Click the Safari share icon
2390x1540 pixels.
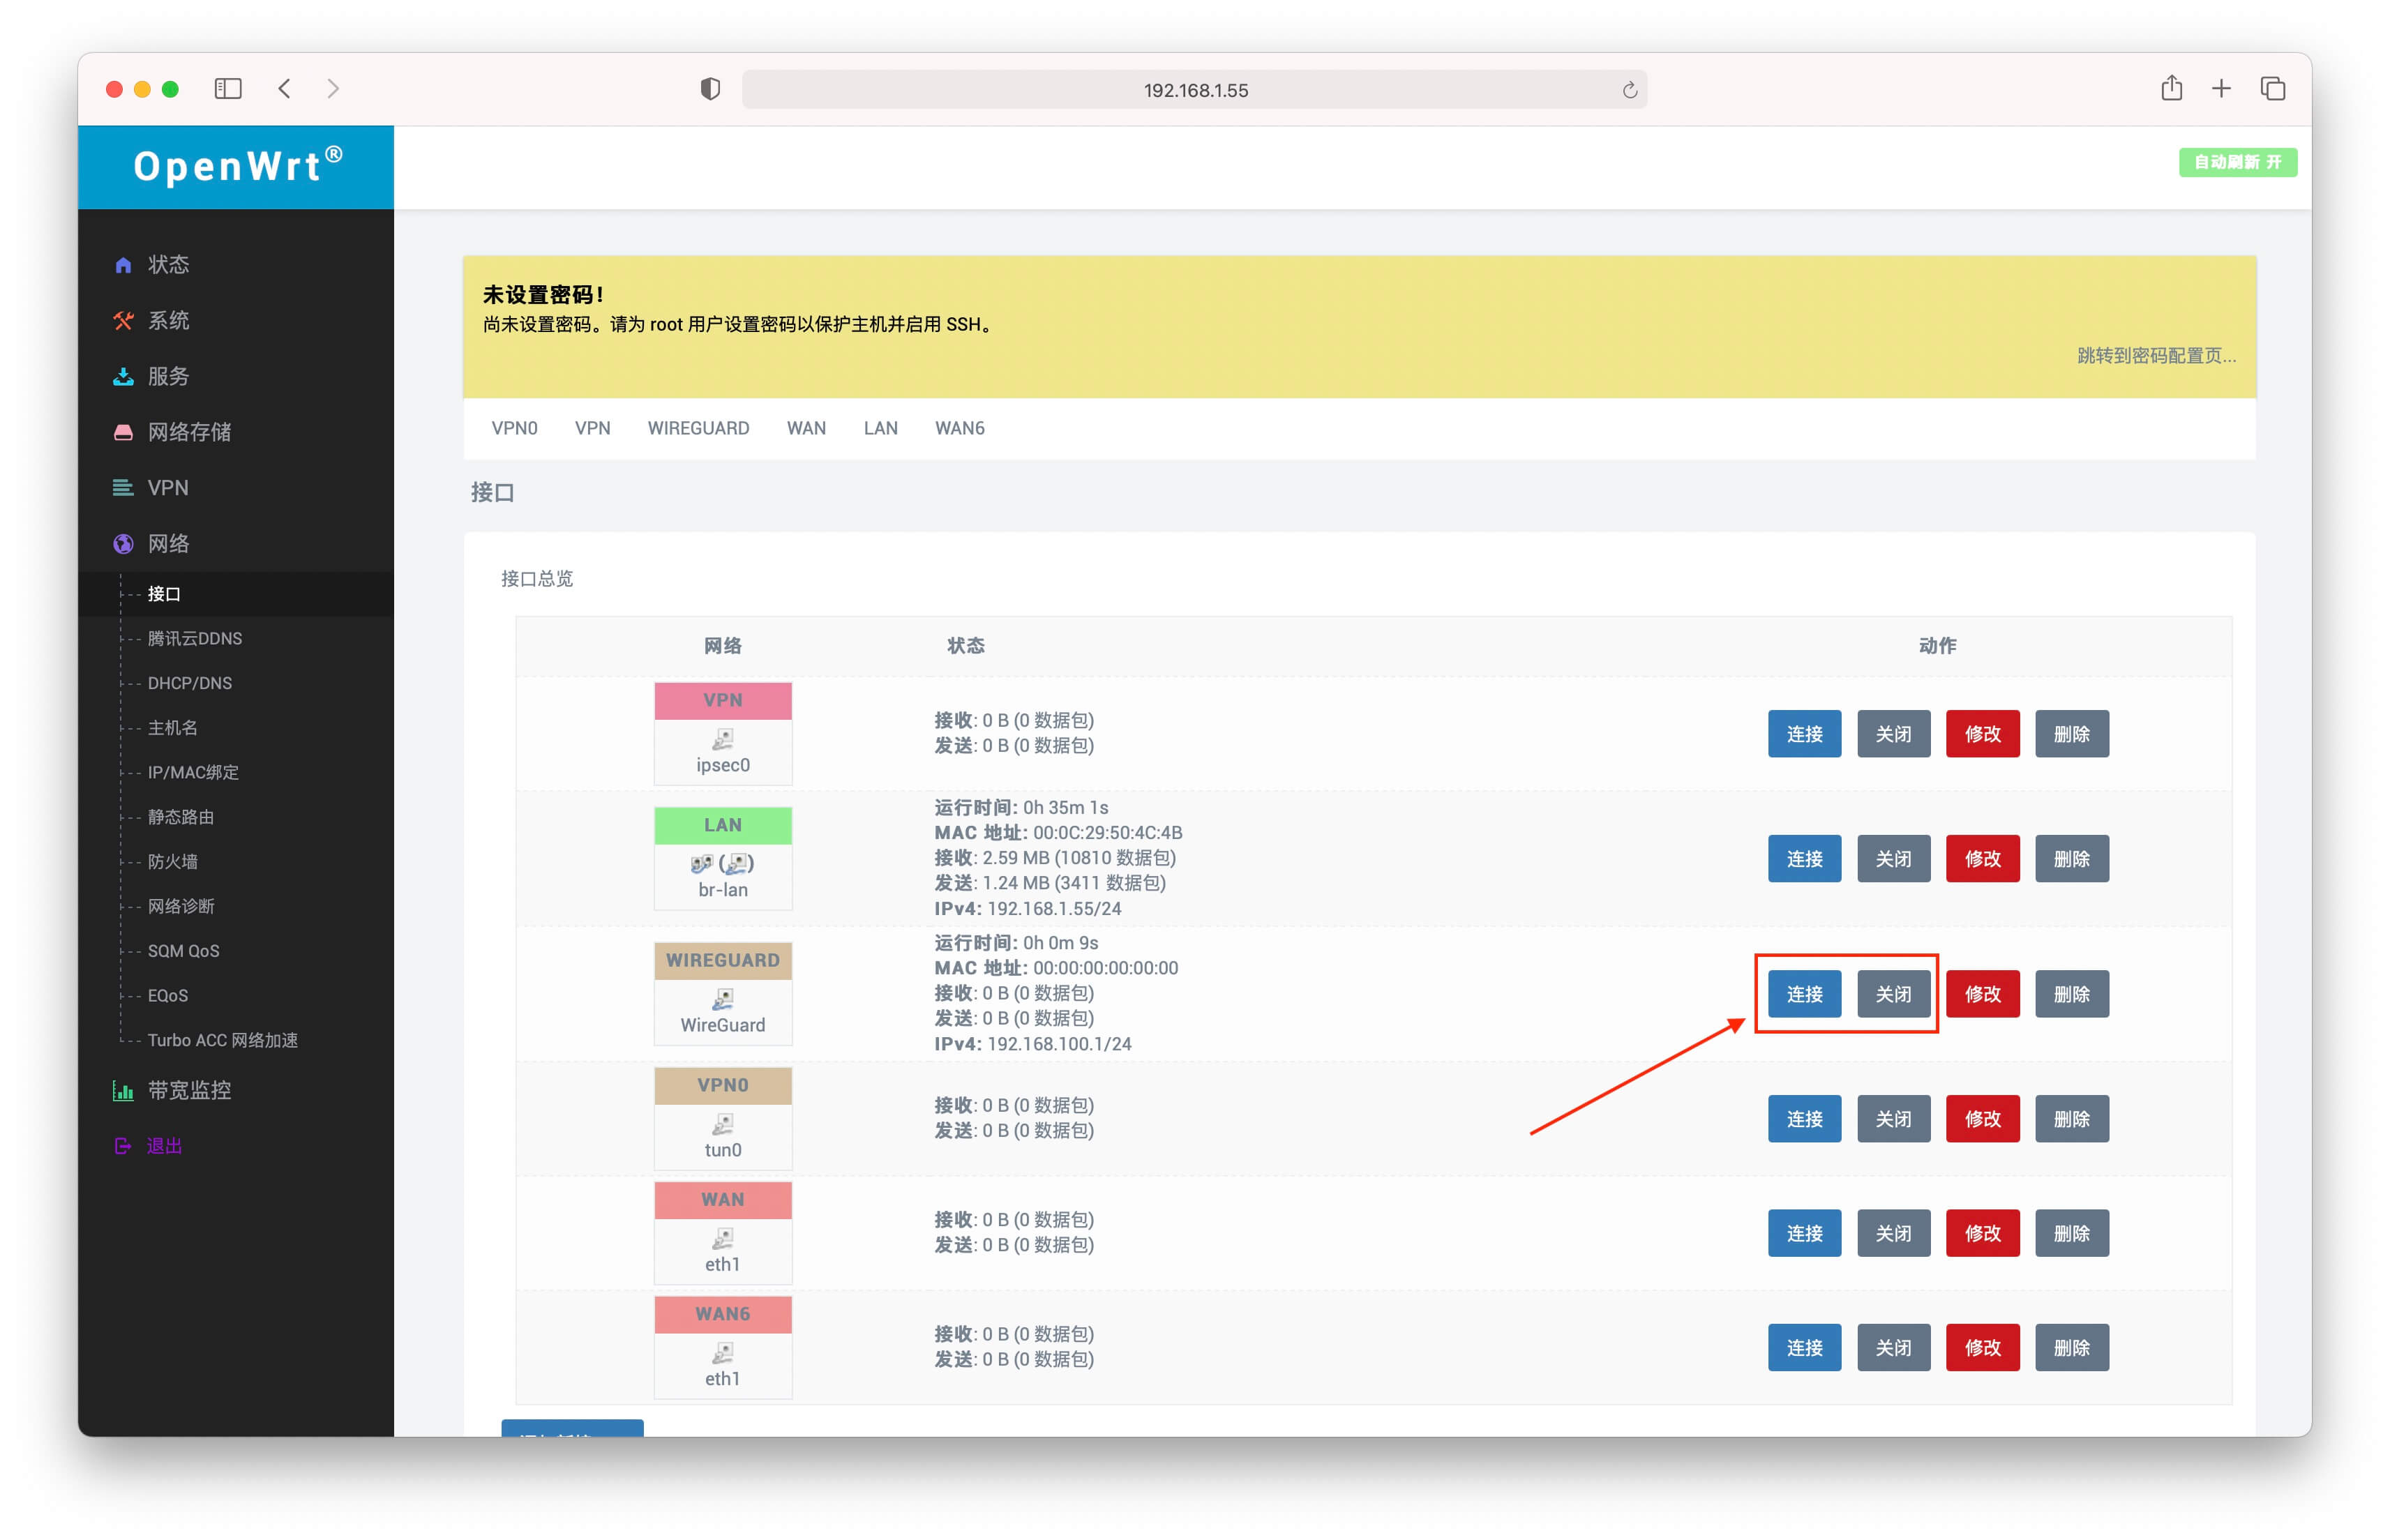(x=2171, y=89)
